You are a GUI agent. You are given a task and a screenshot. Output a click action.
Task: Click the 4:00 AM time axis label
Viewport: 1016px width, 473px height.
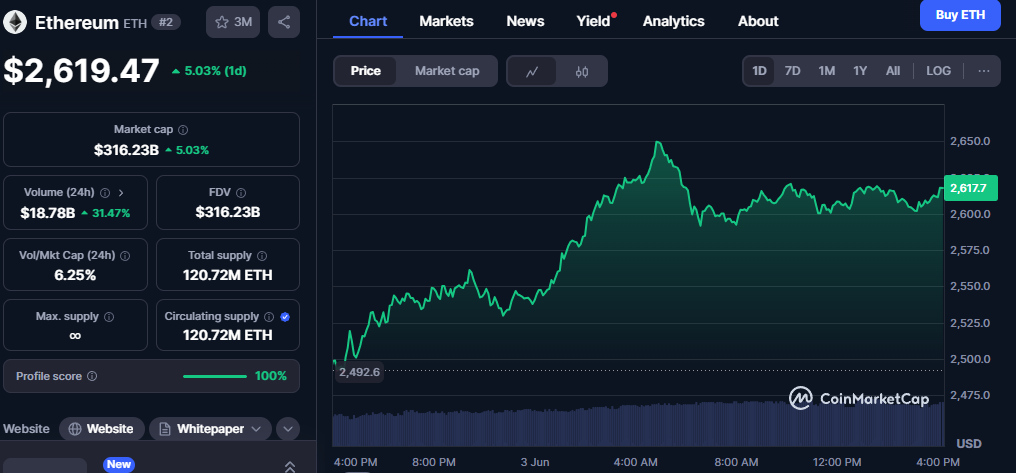(636, 462)
